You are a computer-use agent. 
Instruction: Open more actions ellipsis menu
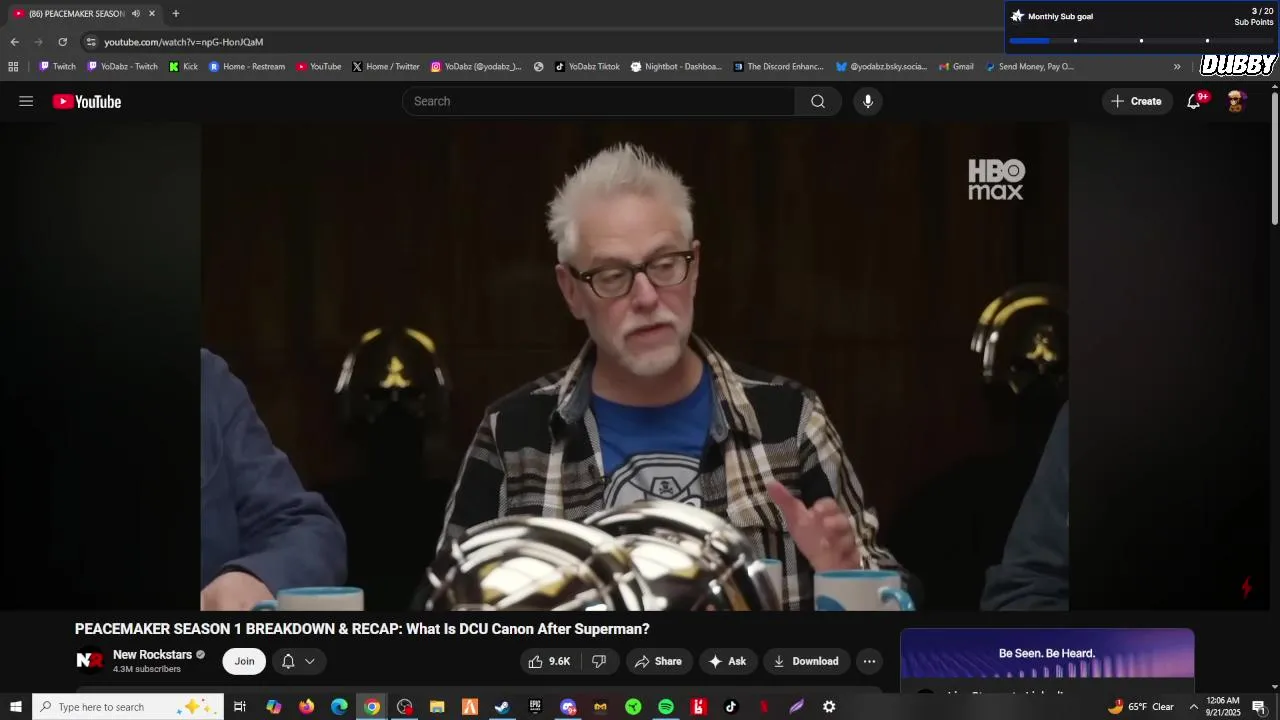click(869, 661)
